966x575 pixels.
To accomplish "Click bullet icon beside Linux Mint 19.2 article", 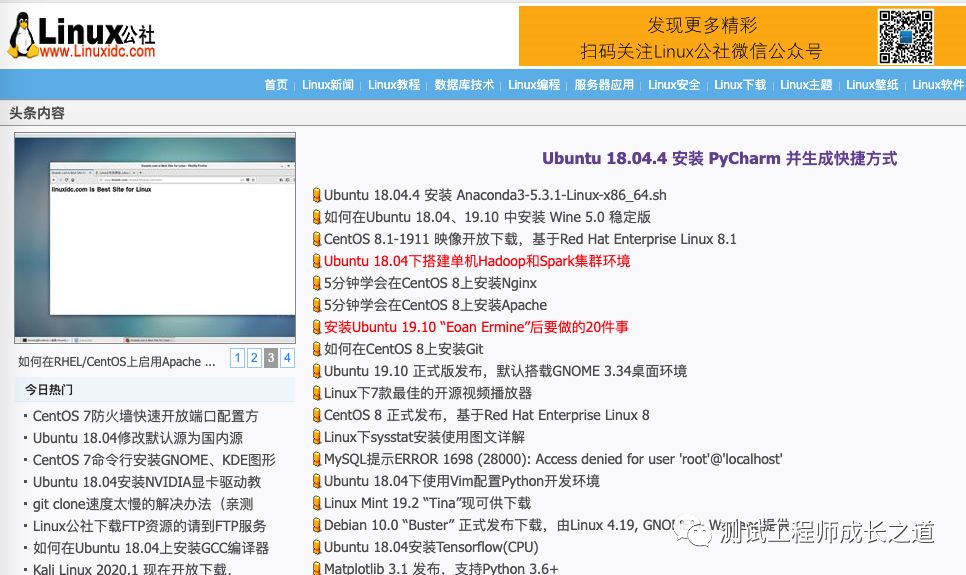I will coord(317,503).
